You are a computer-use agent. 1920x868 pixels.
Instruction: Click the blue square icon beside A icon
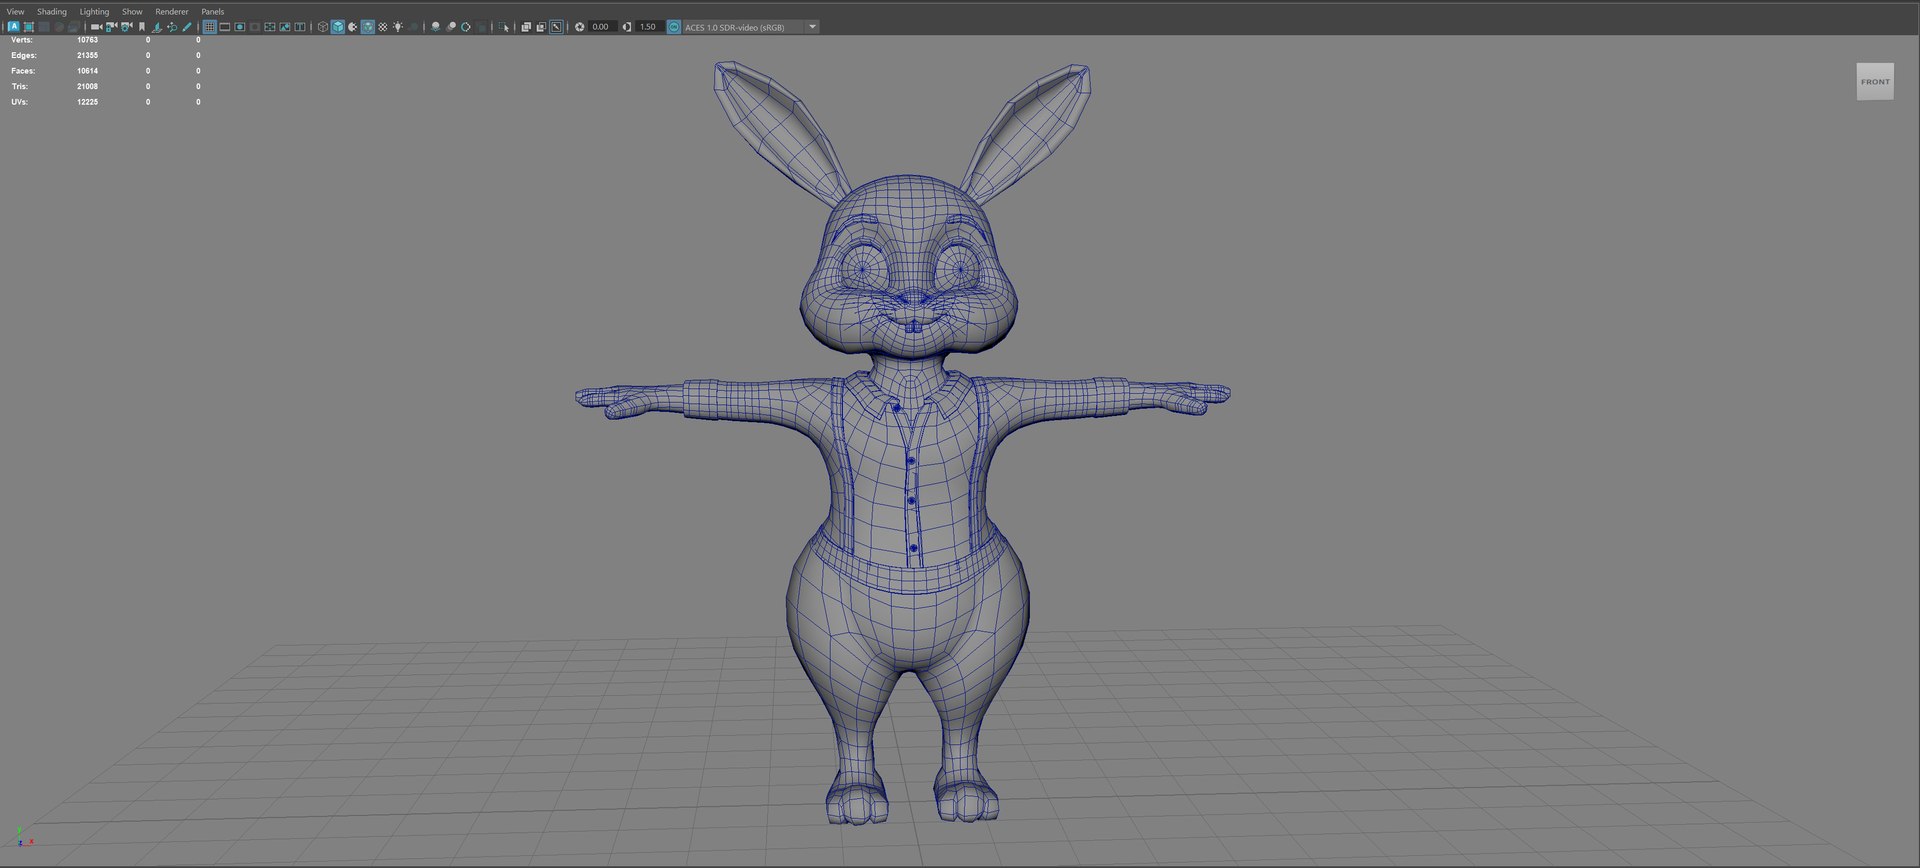click(x=28, y=27)
